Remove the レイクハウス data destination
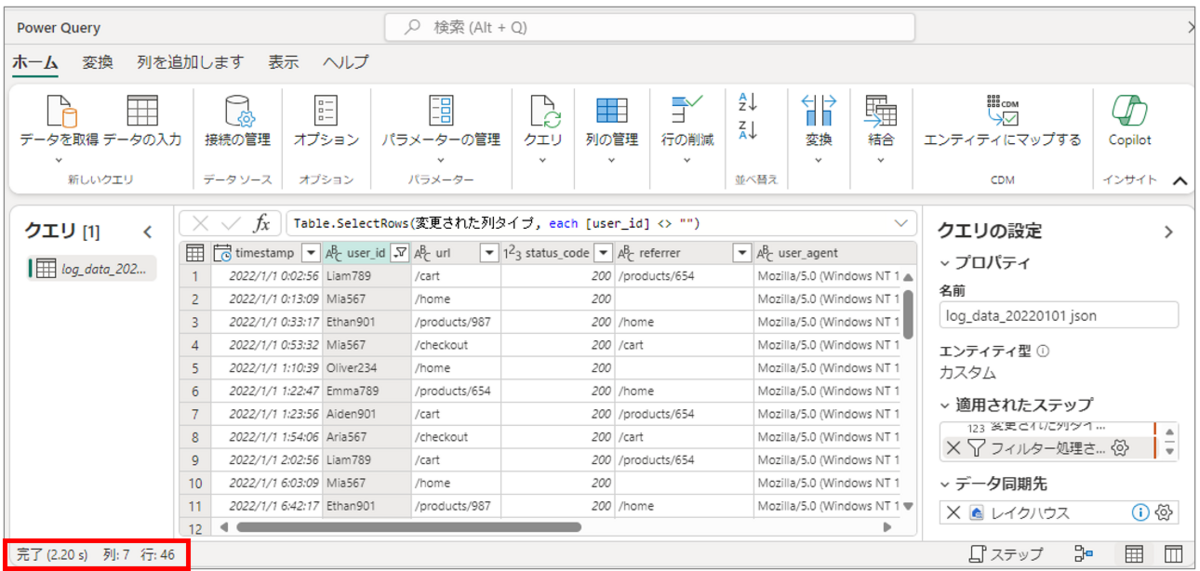Image resolution: width=1200 pixels, height=571 pixels. (x=953, y=512)
